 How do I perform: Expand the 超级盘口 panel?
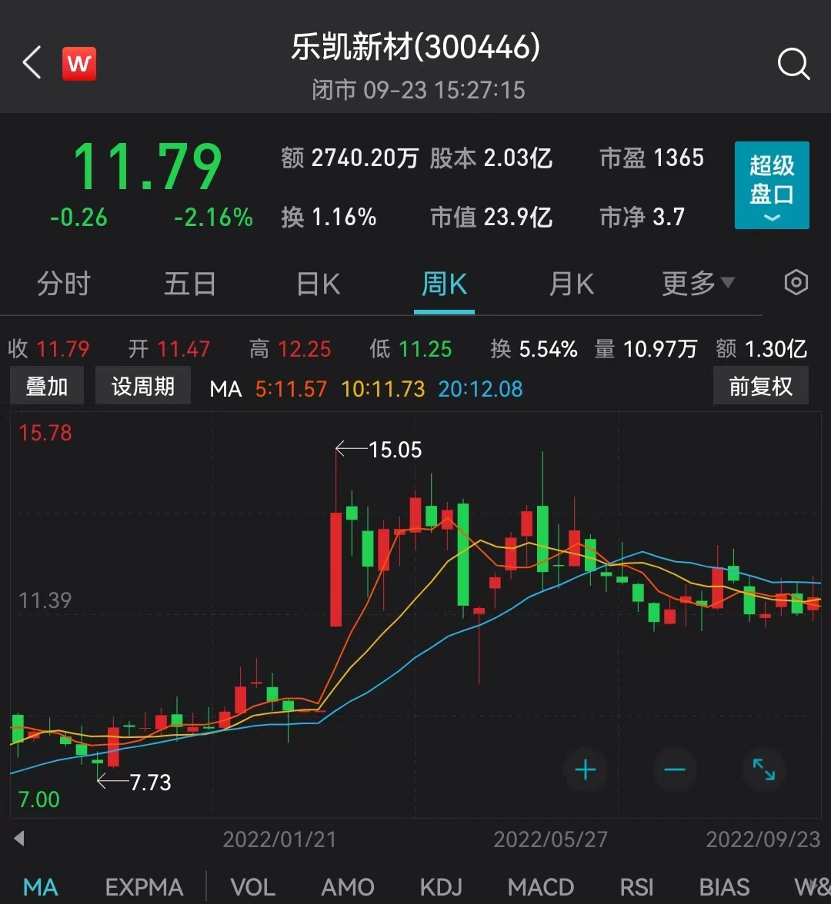[771, 185]
